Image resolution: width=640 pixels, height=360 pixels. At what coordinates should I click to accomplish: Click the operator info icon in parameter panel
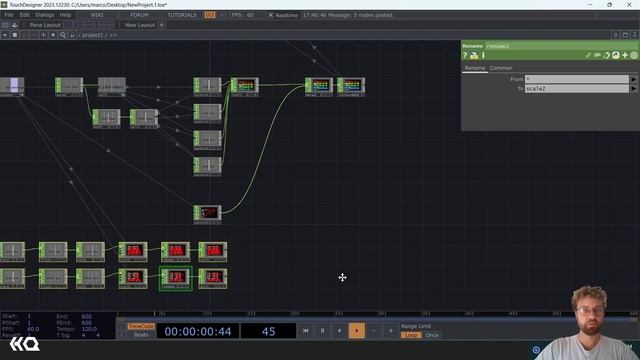pos(483,55)
